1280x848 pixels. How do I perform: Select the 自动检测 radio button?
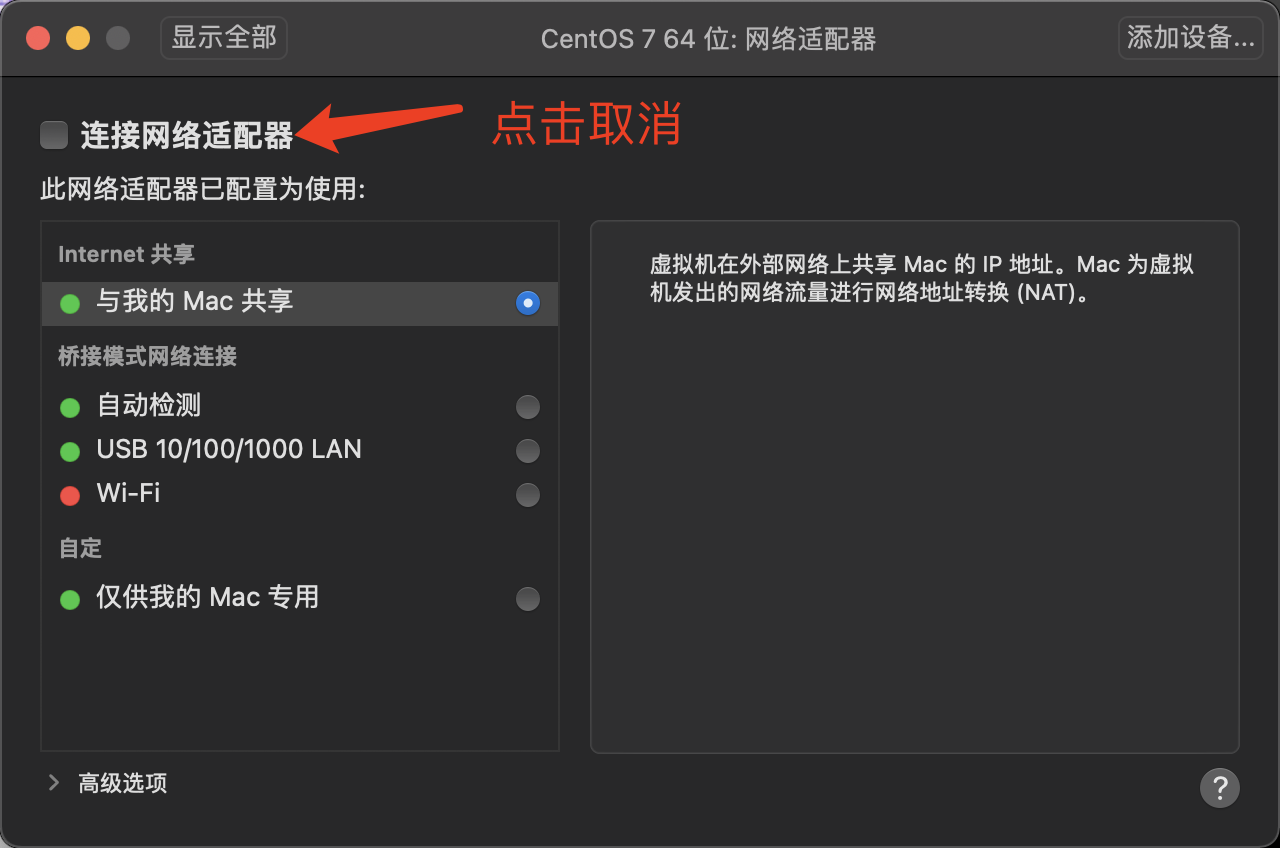528,407
